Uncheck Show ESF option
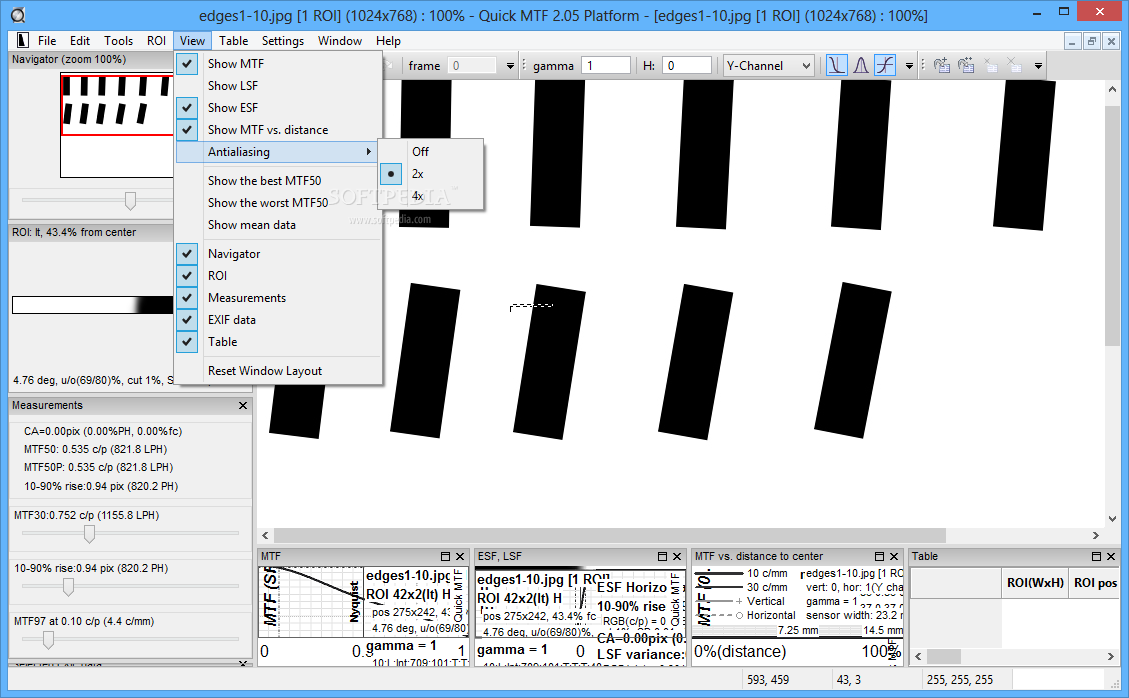Screen dimensions: 1129x698 click(x=279, y=107)
